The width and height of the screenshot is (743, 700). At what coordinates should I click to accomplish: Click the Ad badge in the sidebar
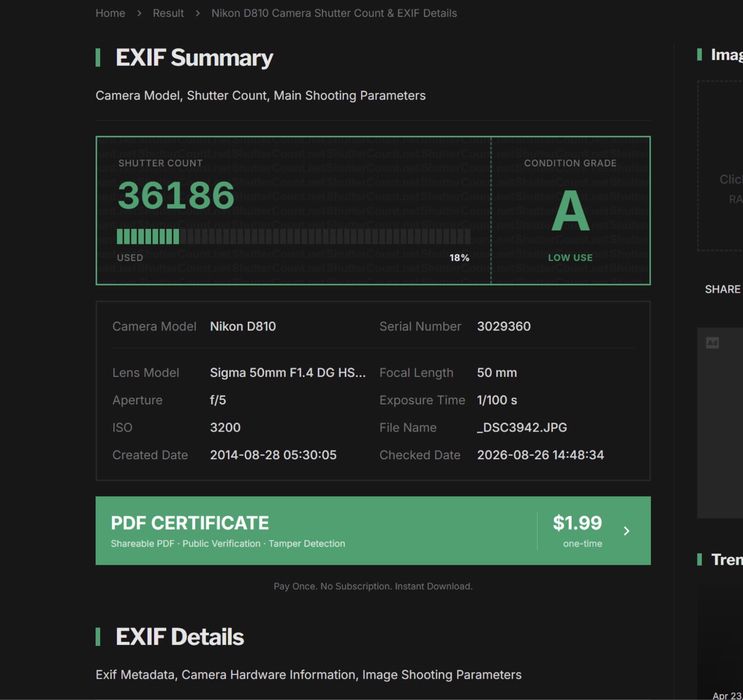pos(712,343)
